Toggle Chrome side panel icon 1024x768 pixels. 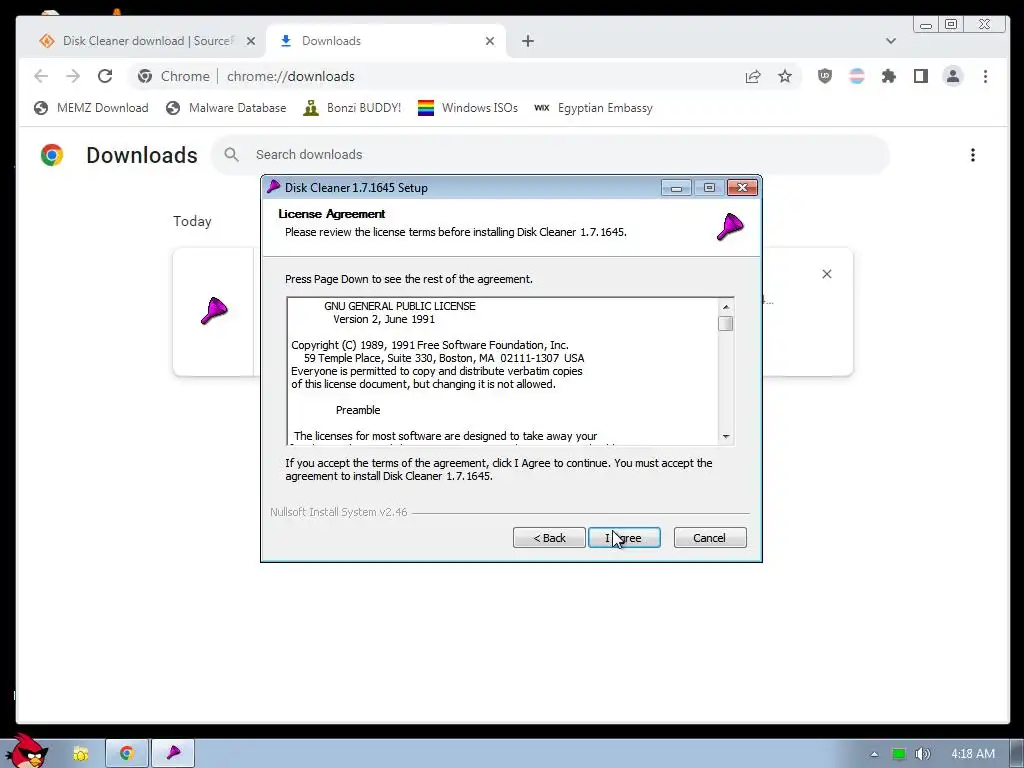[x=921, y=76]
